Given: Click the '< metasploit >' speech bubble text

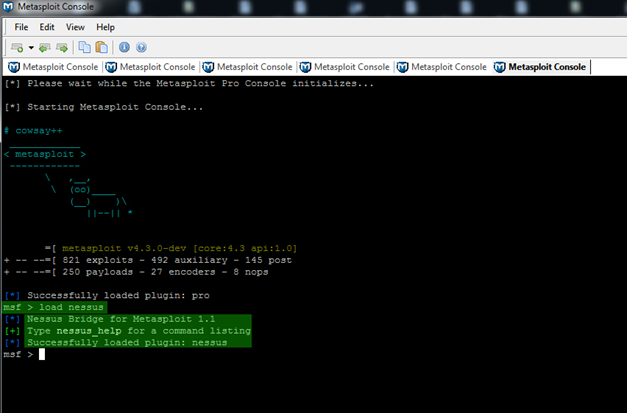Looking at the screenshot, I should tap(45, 154).
